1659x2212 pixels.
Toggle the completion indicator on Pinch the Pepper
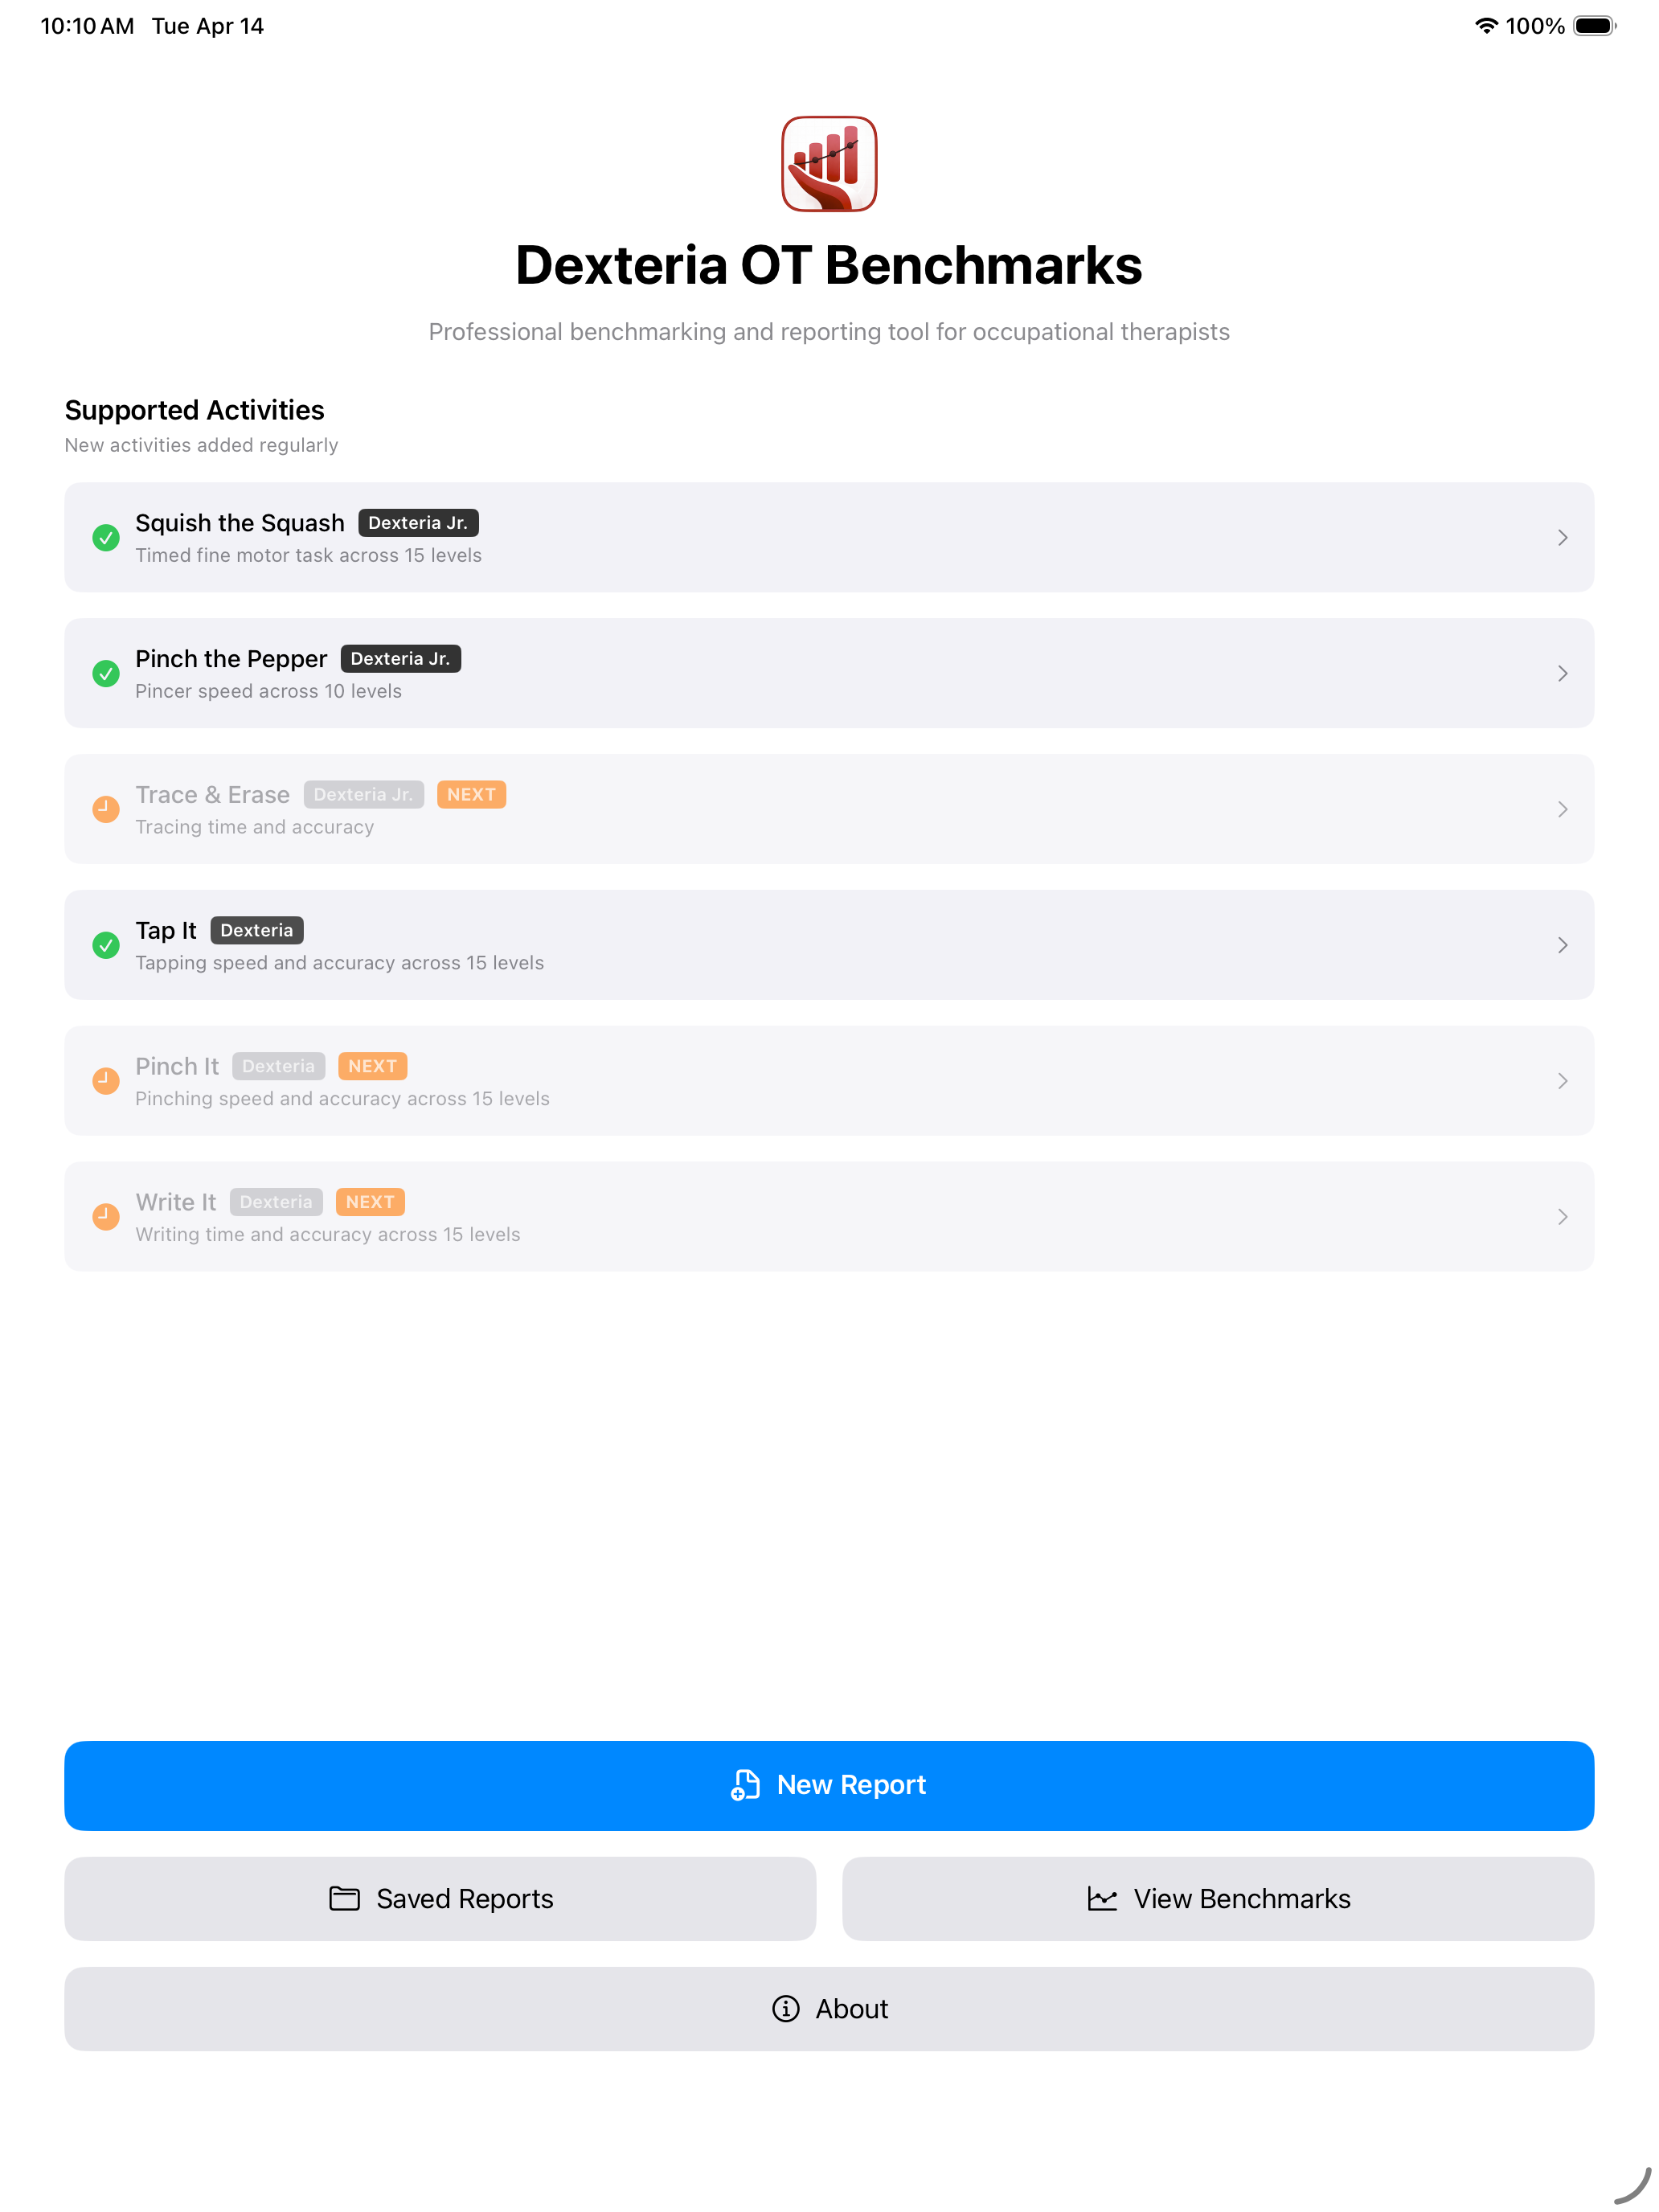pos(106,673)
